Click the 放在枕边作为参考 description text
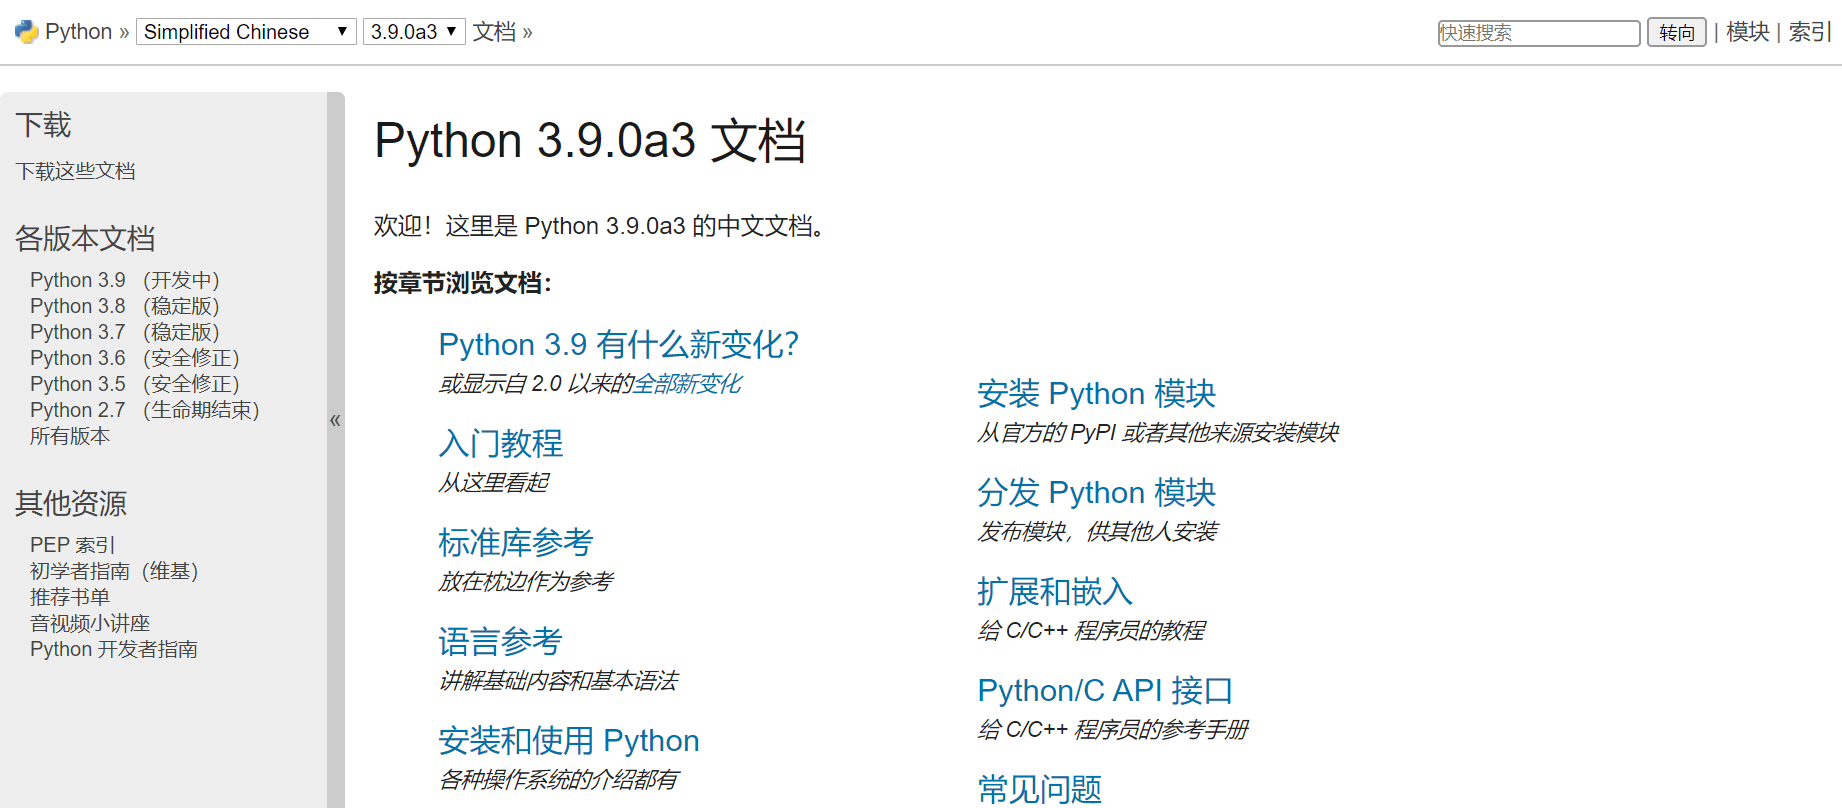 click(x=526, y=582)
